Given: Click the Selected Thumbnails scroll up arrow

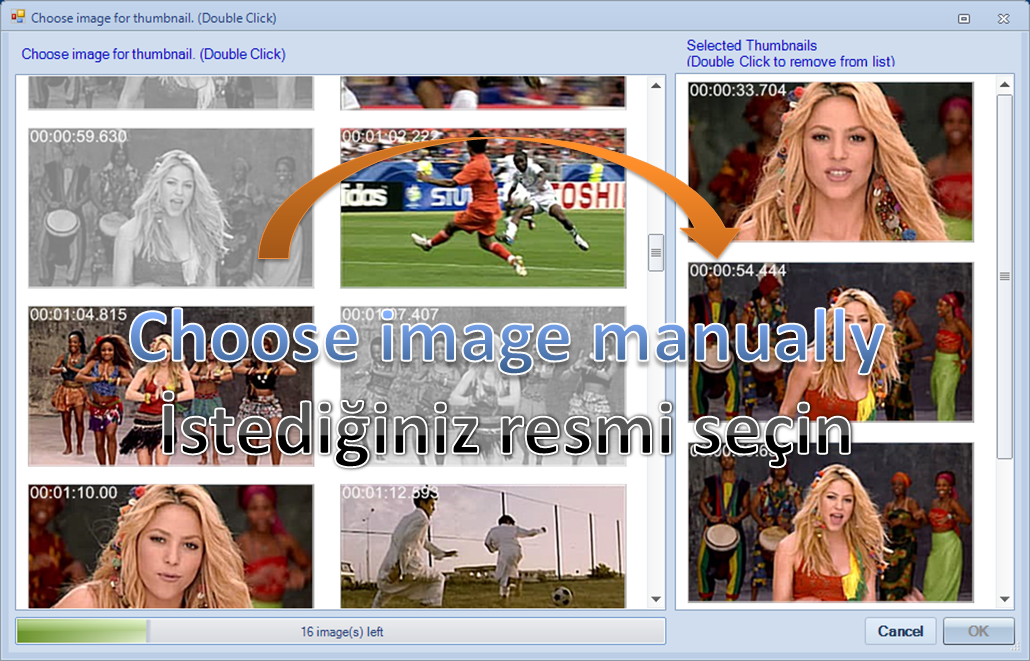Looking at the screenshot, I should coord(1004,85).
